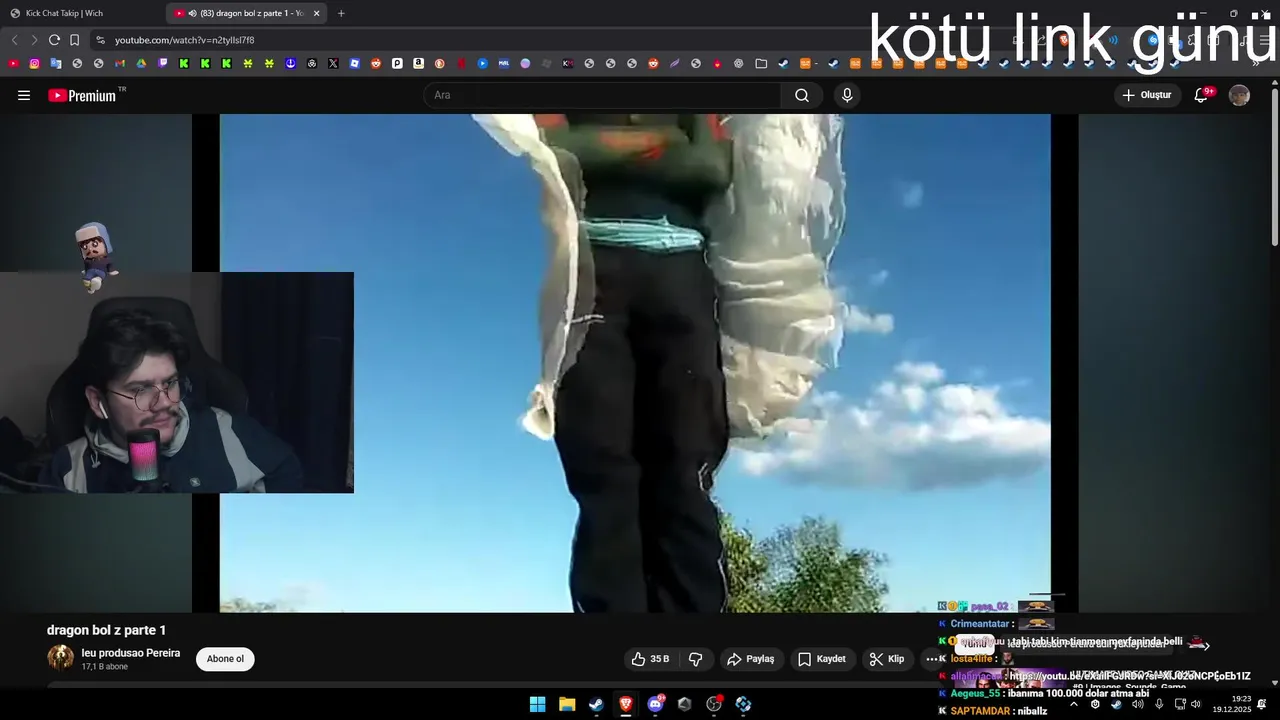Image resolution: width=1280 pixels, height=720 pixels.
Task: Select the dragon bol z parte 1 tab
Action: pyautogui.click(x=245, y=13)
